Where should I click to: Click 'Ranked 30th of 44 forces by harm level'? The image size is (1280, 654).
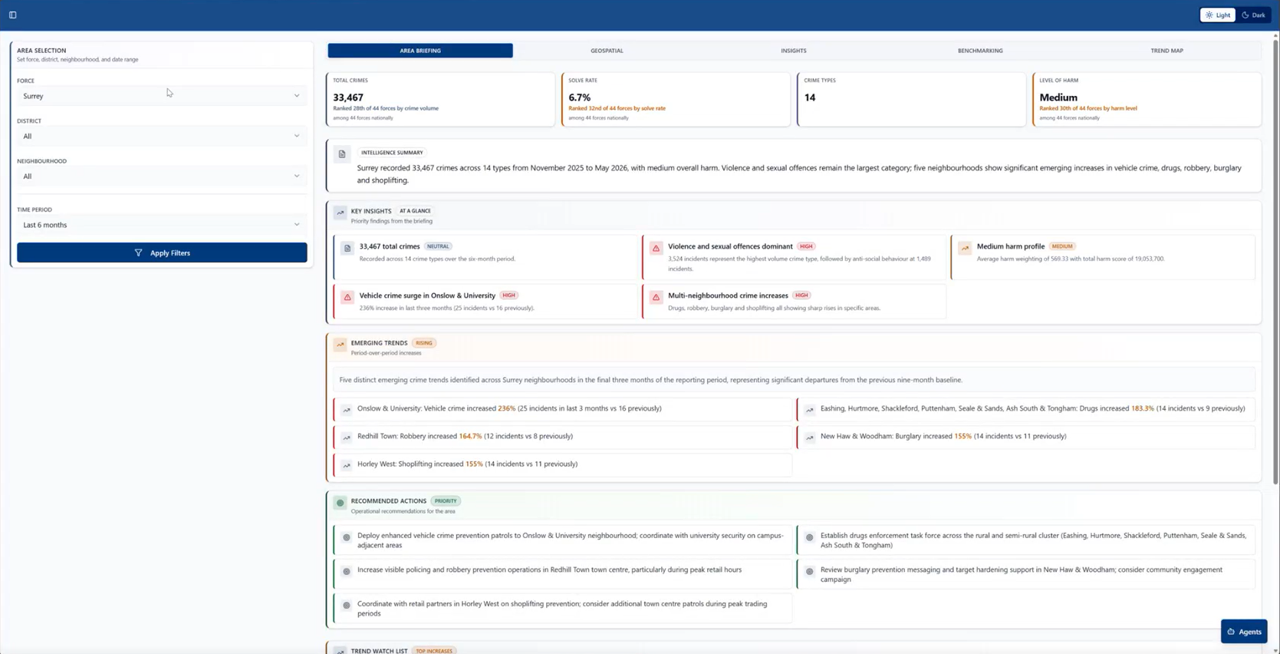(1088, 108)
